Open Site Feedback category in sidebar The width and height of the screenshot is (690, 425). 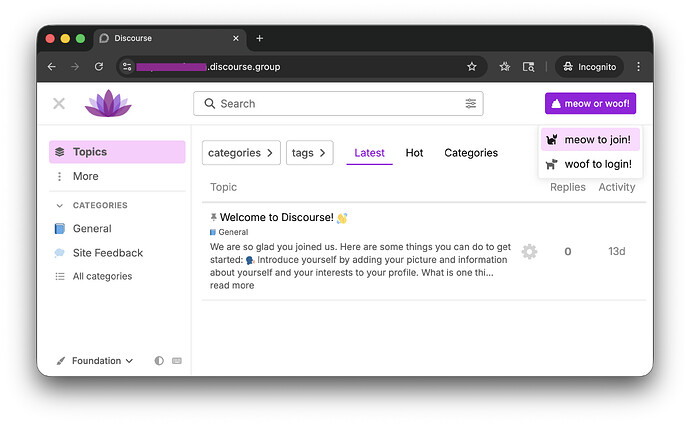coord(117,253)
